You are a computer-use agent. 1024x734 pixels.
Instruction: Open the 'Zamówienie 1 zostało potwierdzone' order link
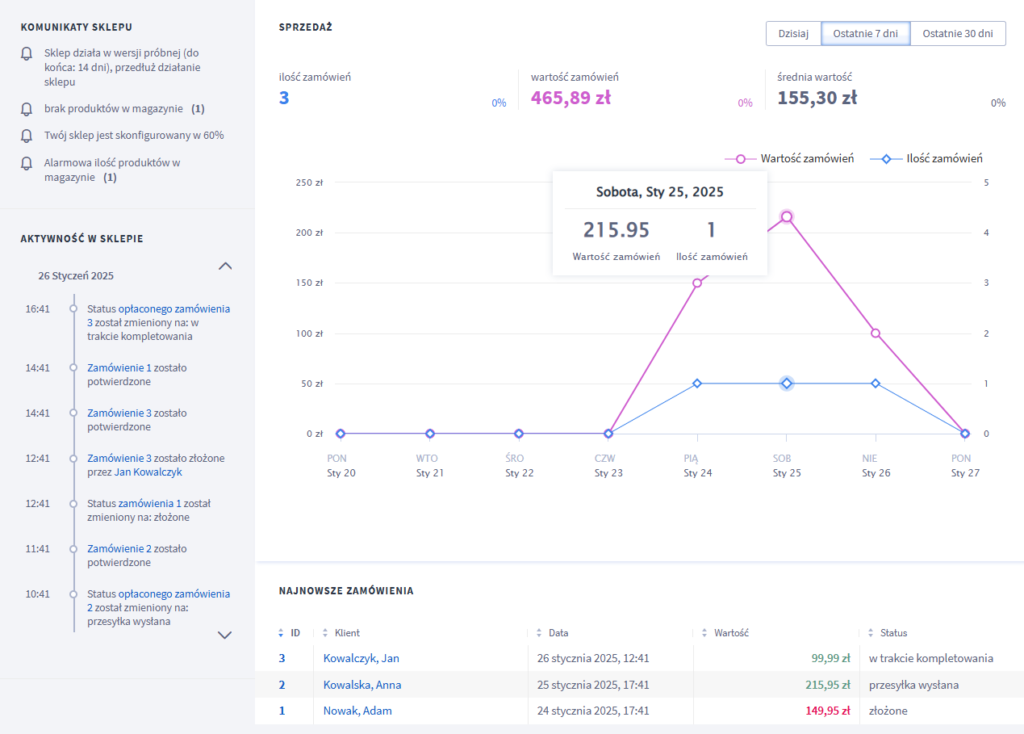coord(120,368)
